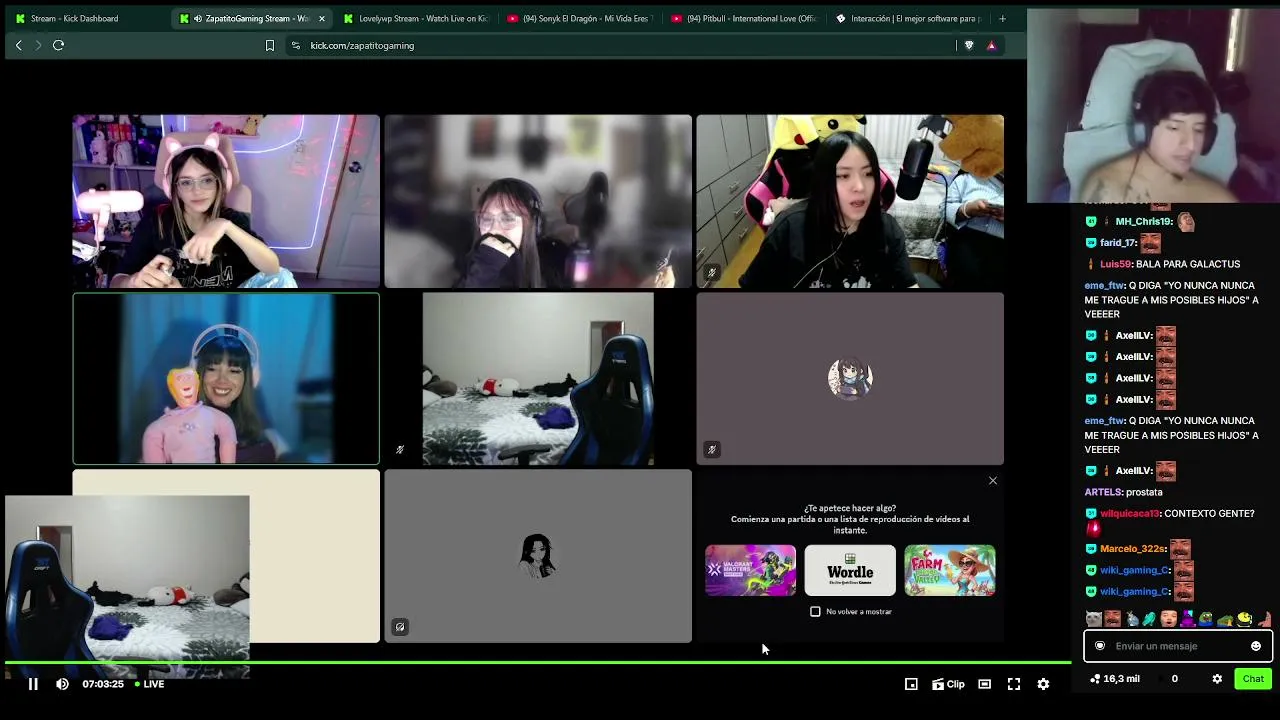
Task: Open site information icon in address bar
Action: pyautogui.click(x=295, y=45)
